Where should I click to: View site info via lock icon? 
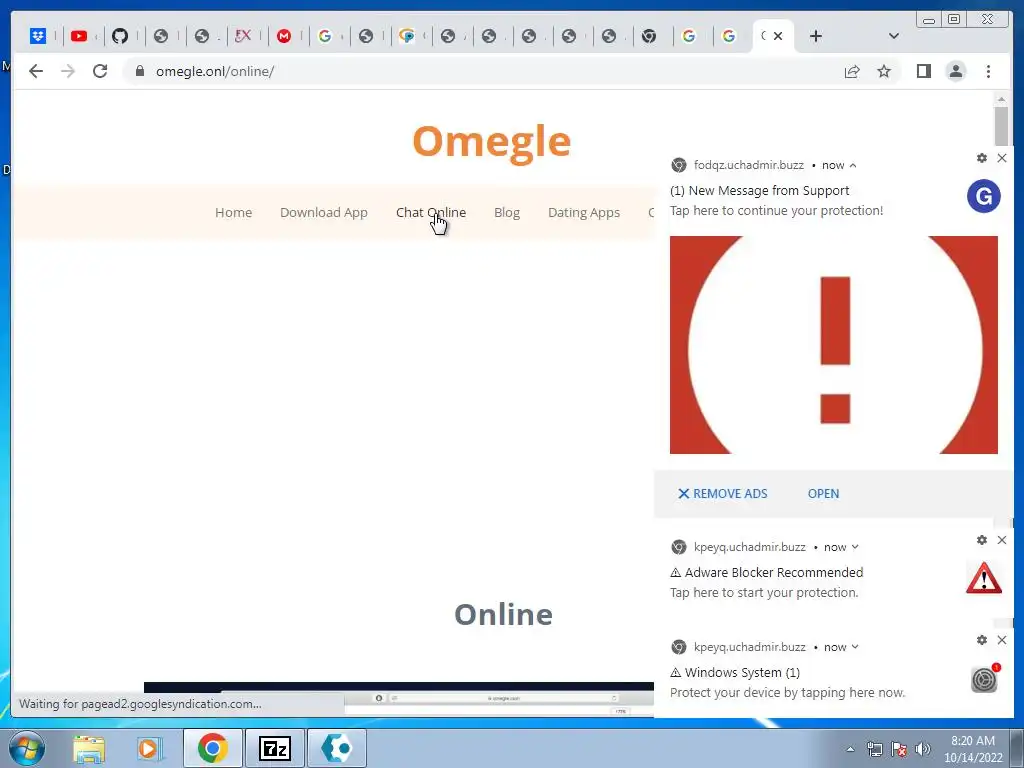click(139, 71)
